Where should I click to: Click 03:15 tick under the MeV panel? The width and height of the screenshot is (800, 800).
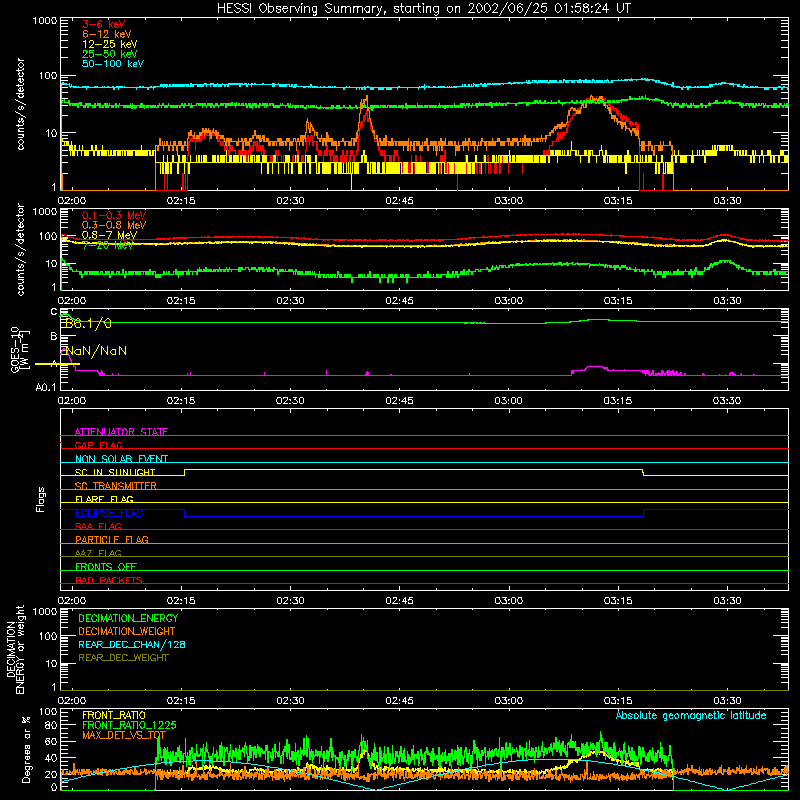tap(618, 301)
